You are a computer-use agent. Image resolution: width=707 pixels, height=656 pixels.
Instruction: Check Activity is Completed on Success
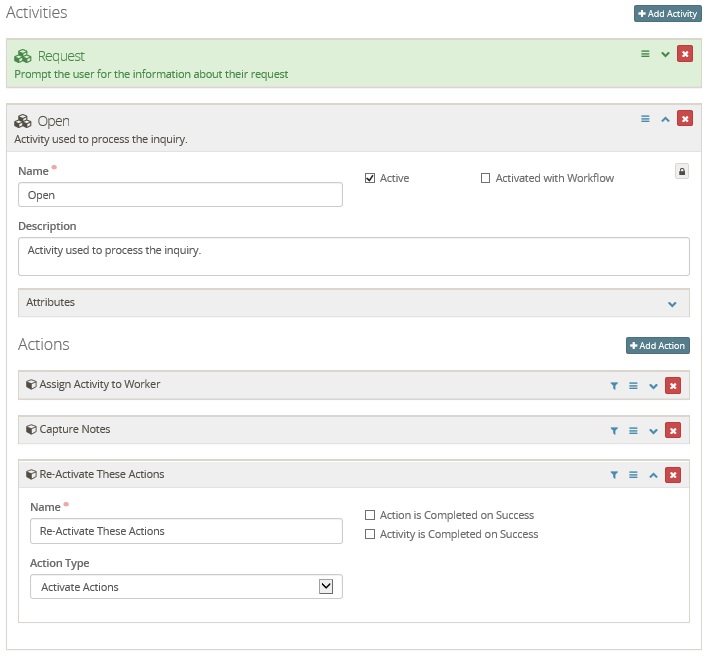pyautogui.click(x=370, y=534)
